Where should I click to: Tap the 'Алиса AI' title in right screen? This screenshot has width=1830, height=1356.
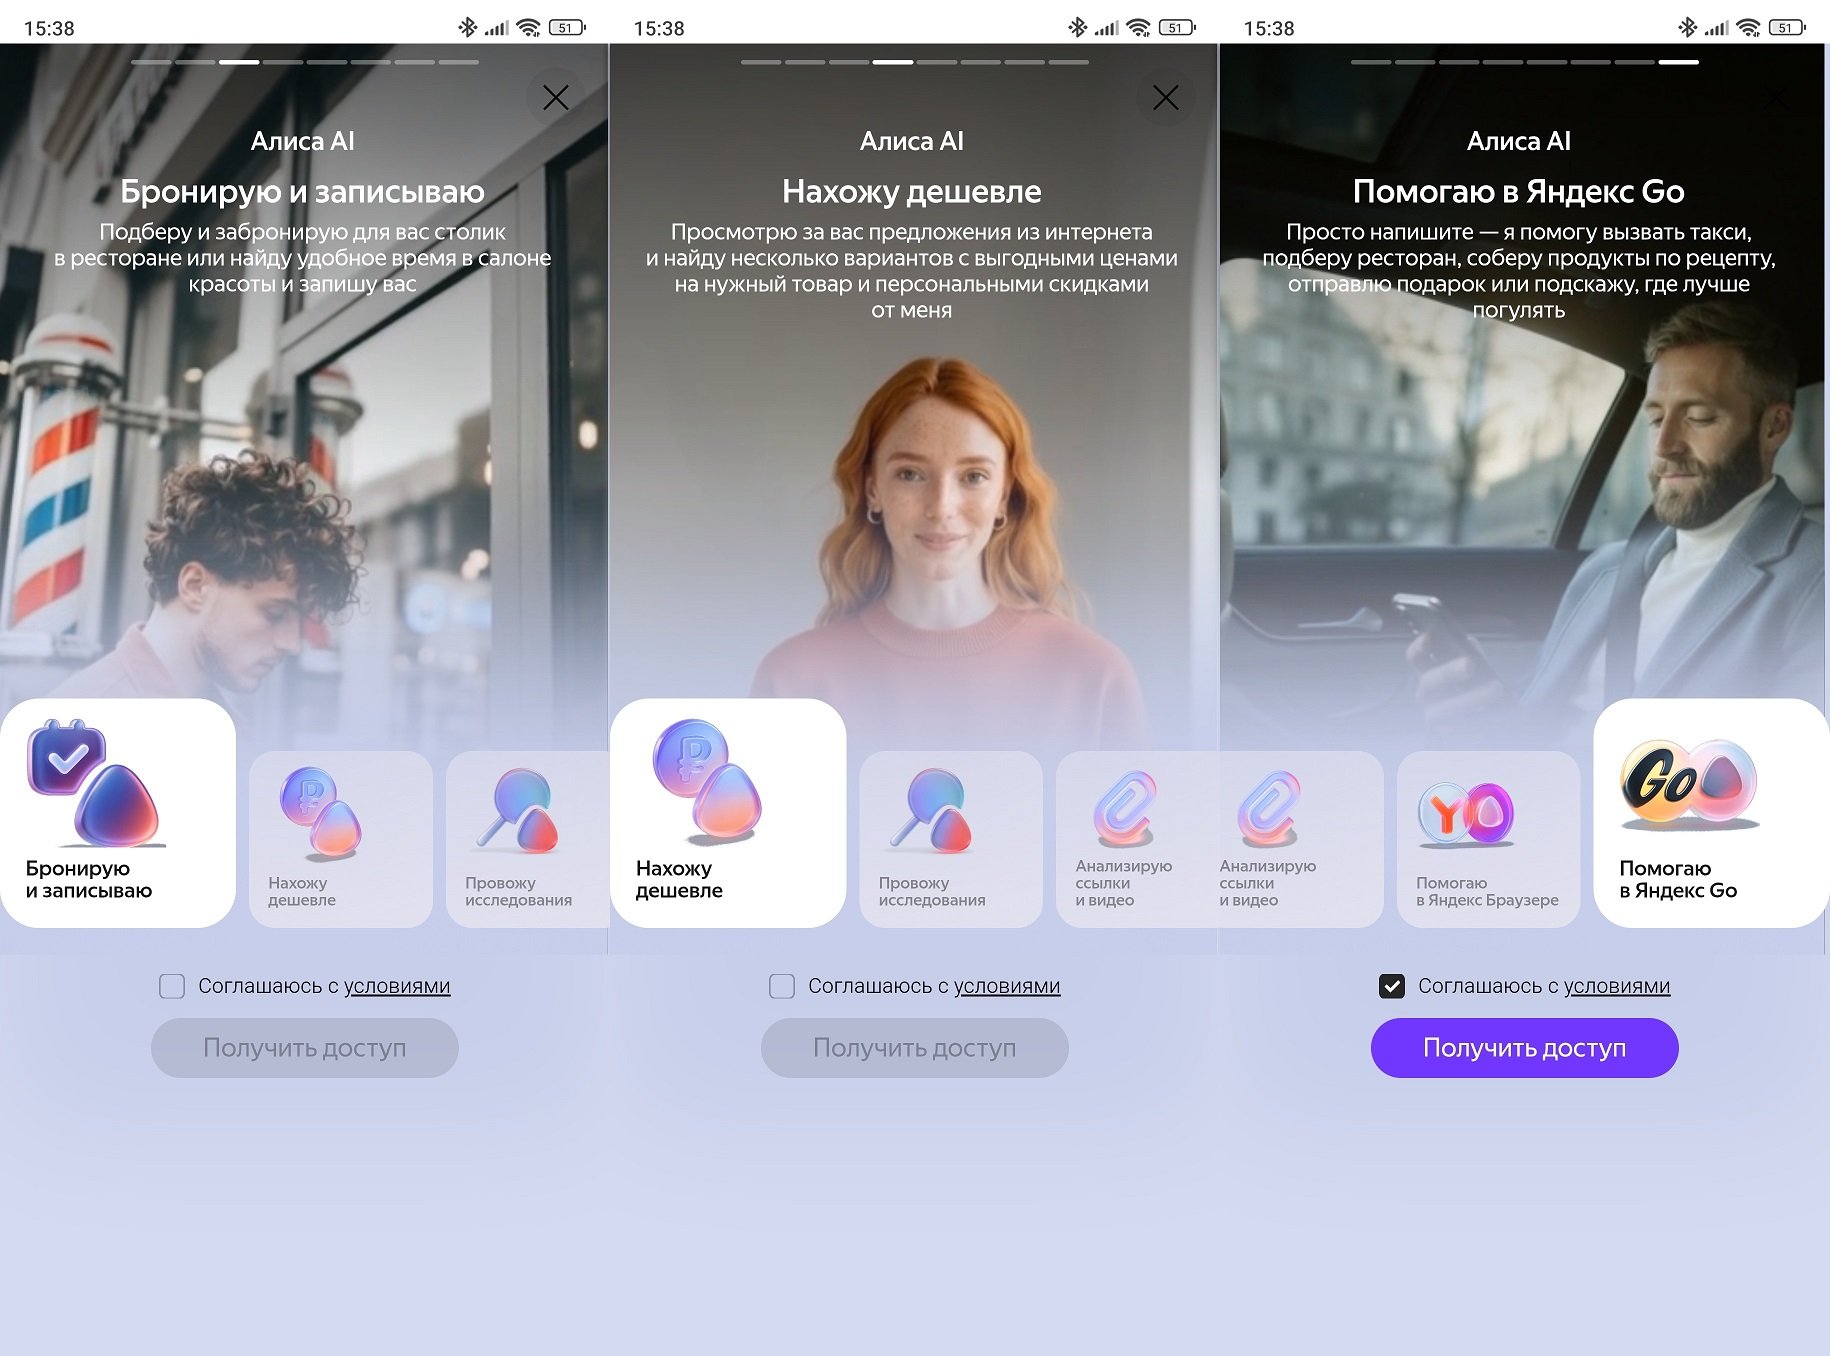[x=1519, y=141]
